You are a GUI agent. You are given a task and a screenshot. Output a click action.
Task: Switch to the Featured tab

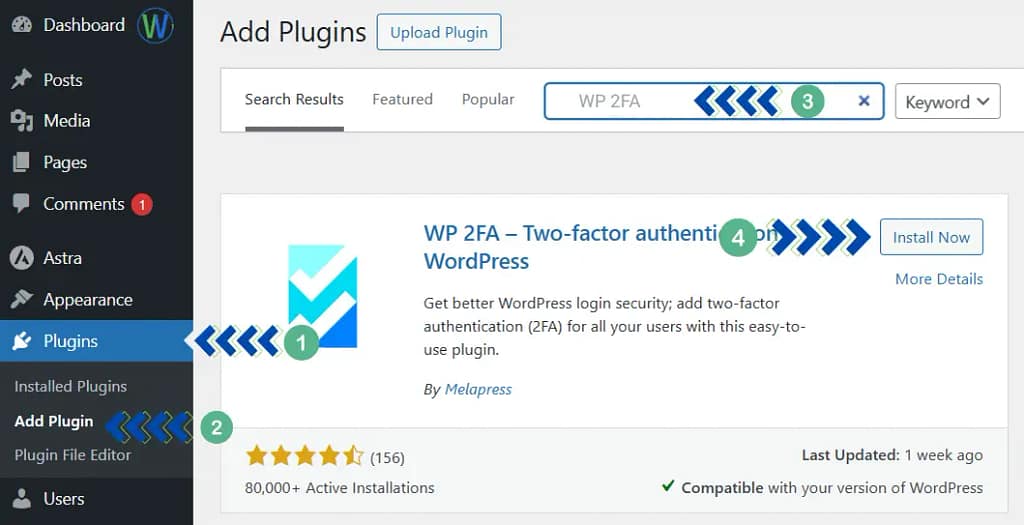point(402,99)
